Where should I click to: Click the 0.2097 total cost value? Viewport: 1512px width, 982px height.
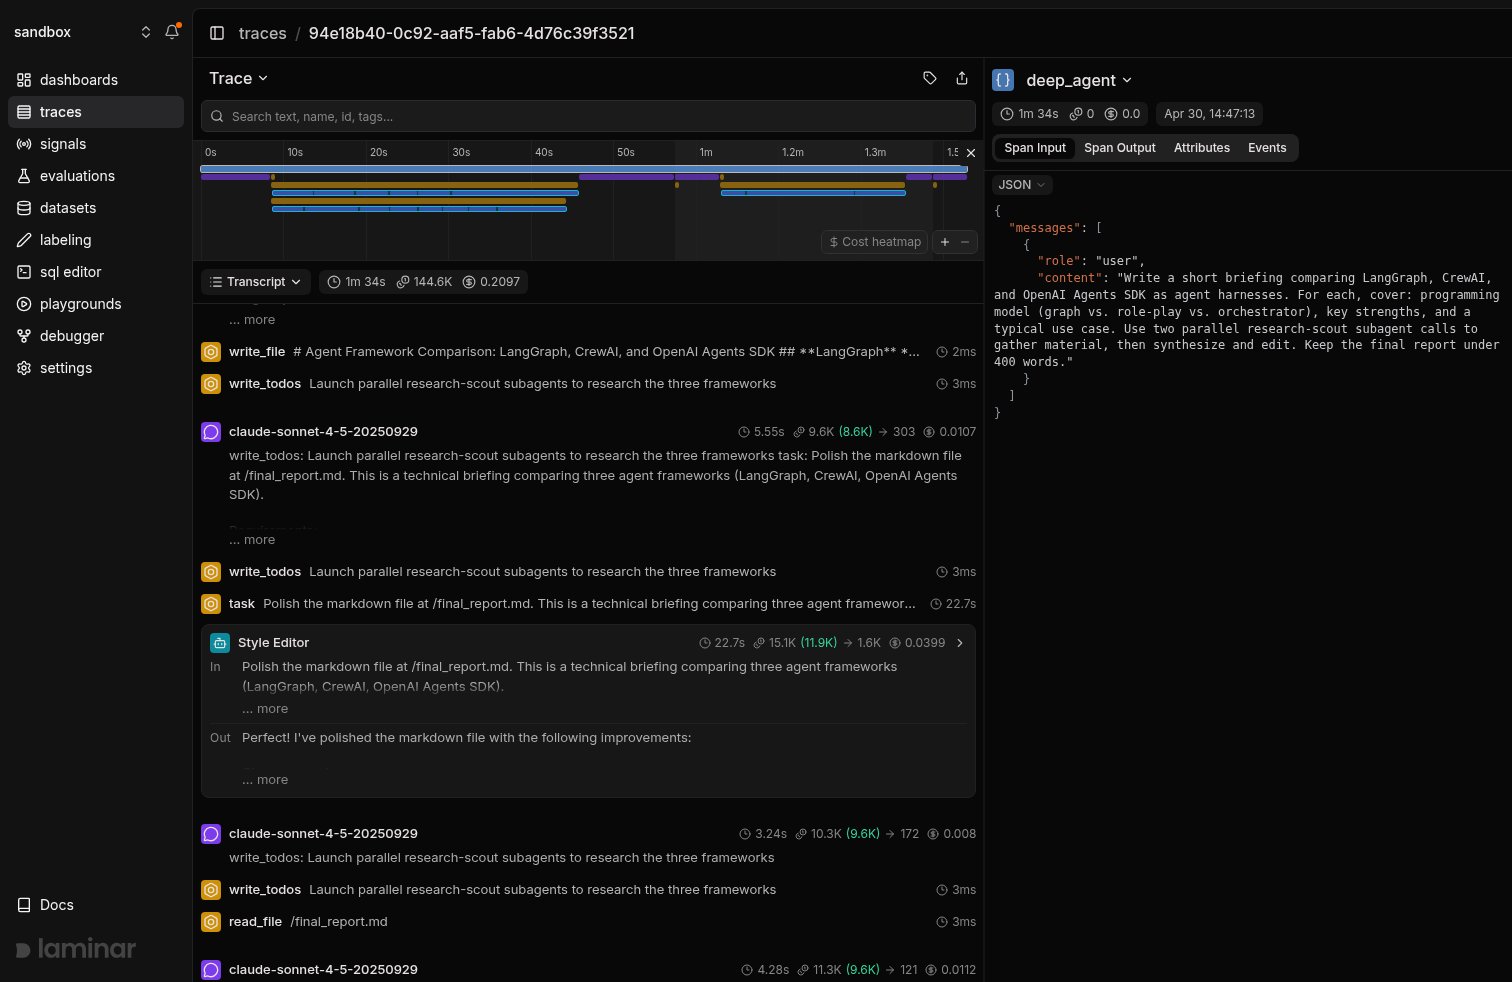tap(492, 282)
